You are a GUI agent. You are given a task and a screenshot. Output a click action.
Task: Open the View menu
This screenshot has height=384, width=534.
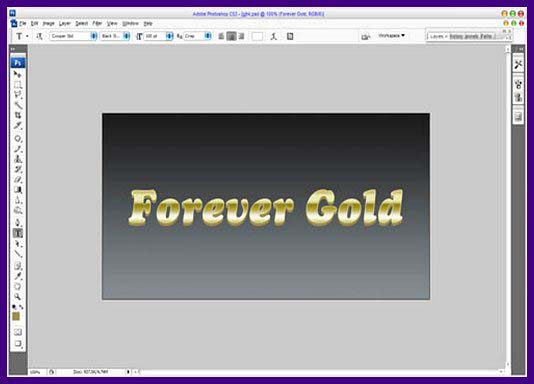click(x=112, y=23)
